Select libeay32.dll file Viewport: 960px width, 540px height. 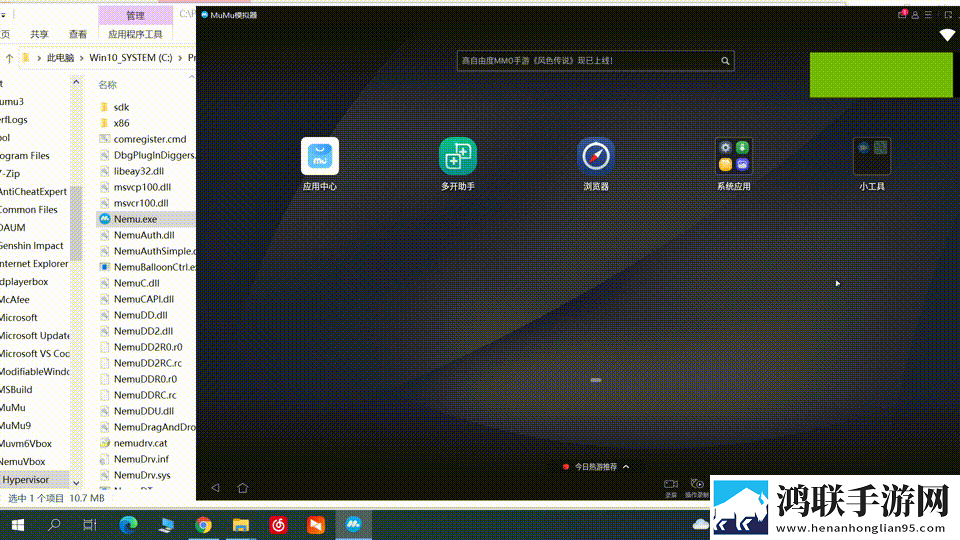(x=138, y=171)
